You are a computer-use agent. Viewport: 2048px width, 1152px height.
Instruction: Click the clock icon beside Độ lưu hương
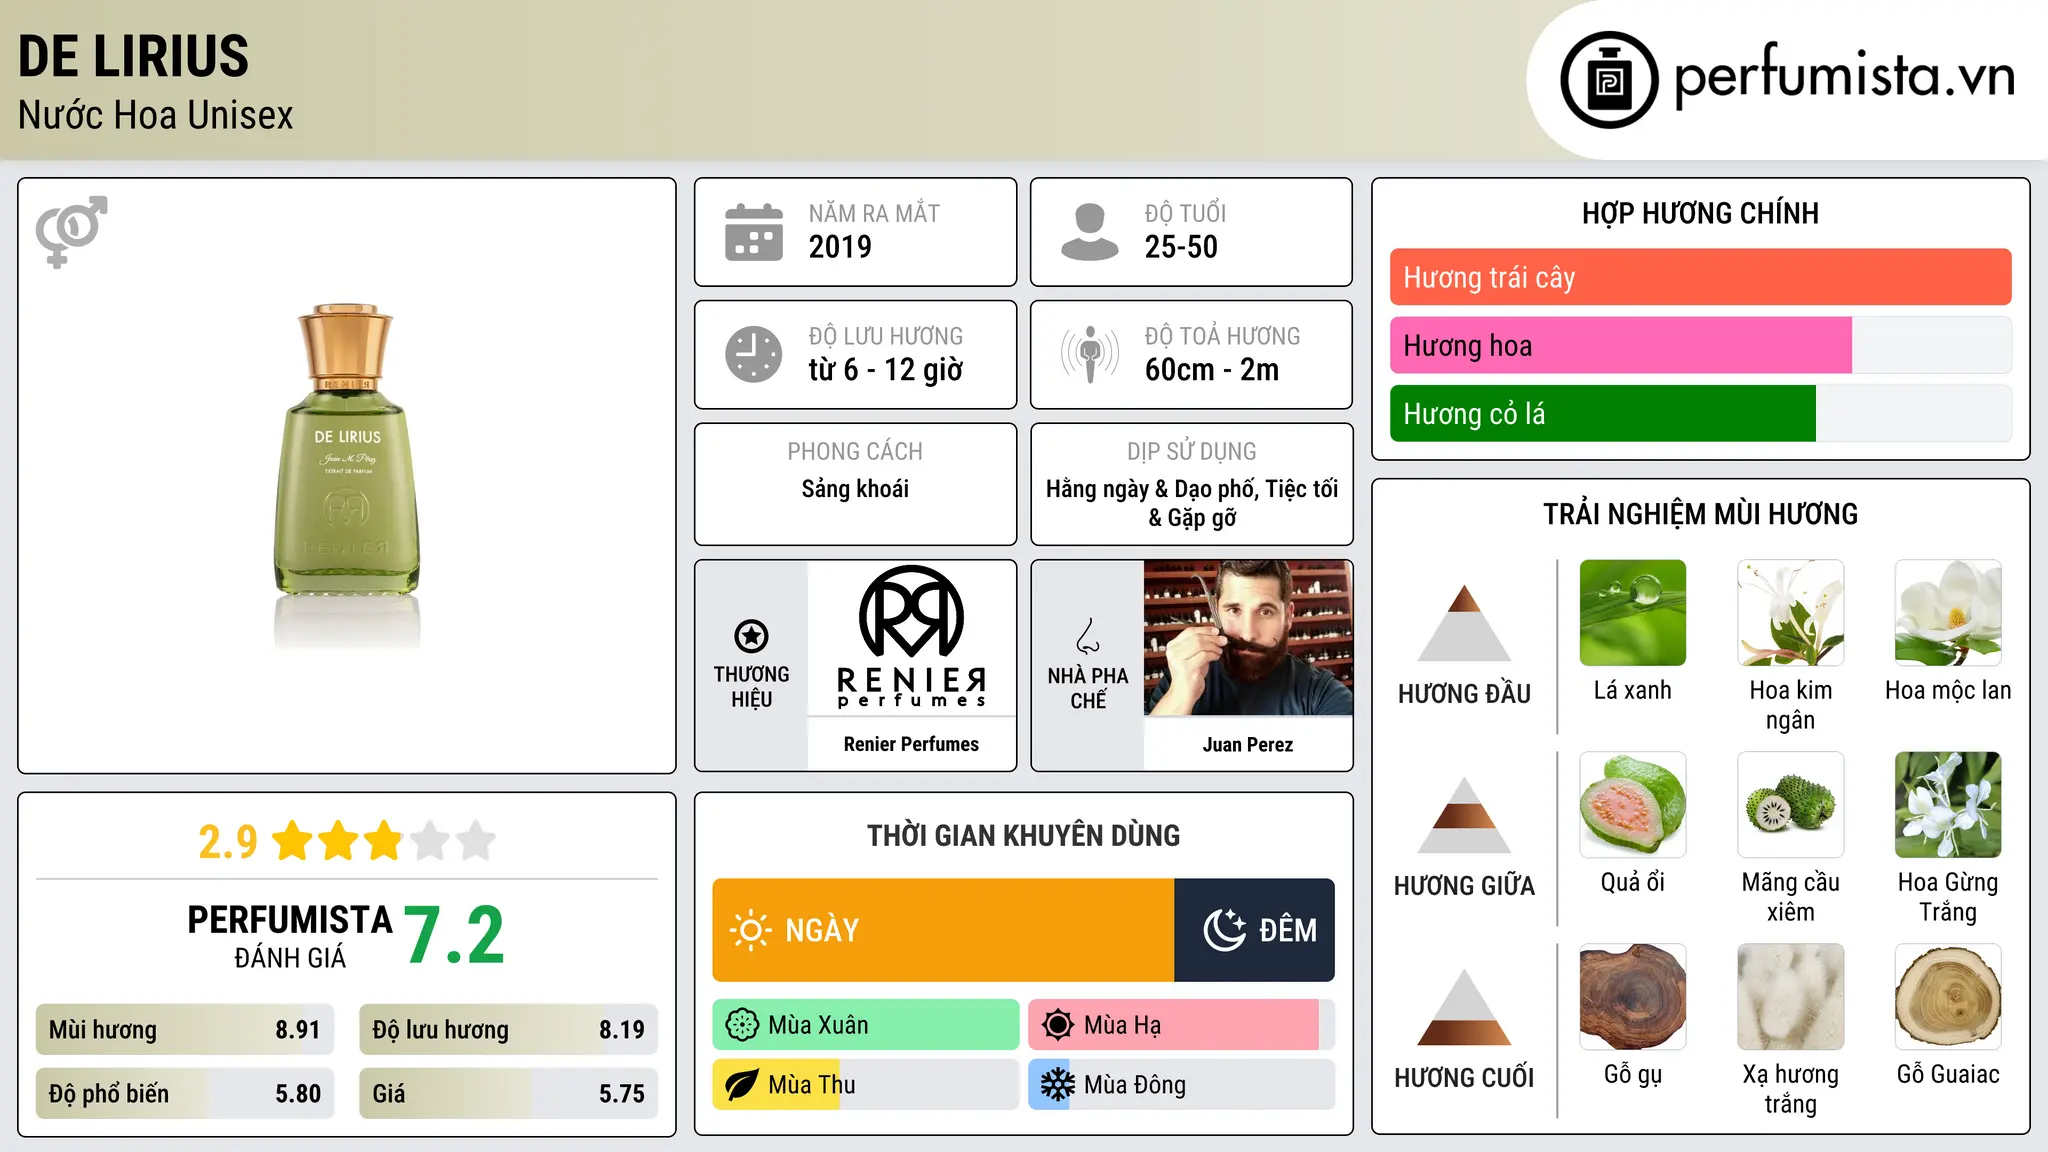754,354
